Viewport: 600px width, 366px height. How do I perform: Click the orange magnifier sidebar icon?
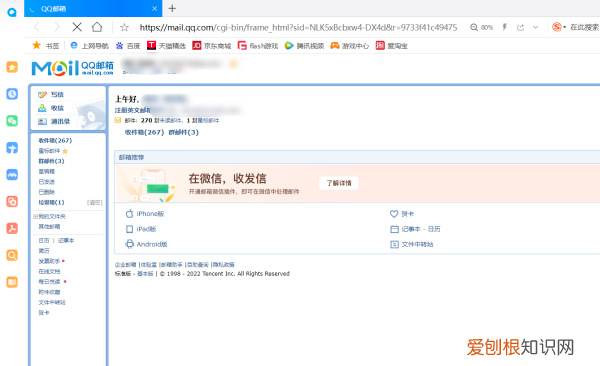(x=12, y=255)
